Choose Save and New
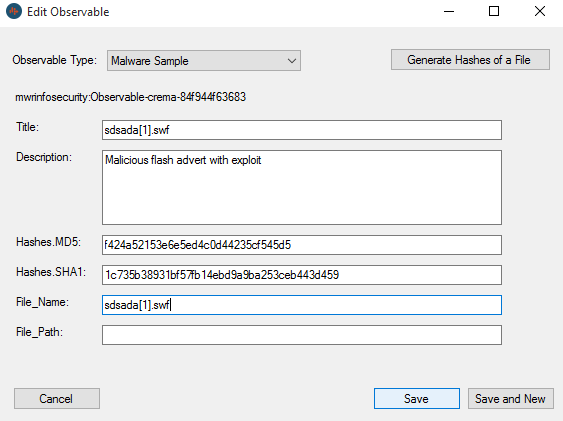Image resolution: width=563 pixels, height=421 pixels. 511,398
